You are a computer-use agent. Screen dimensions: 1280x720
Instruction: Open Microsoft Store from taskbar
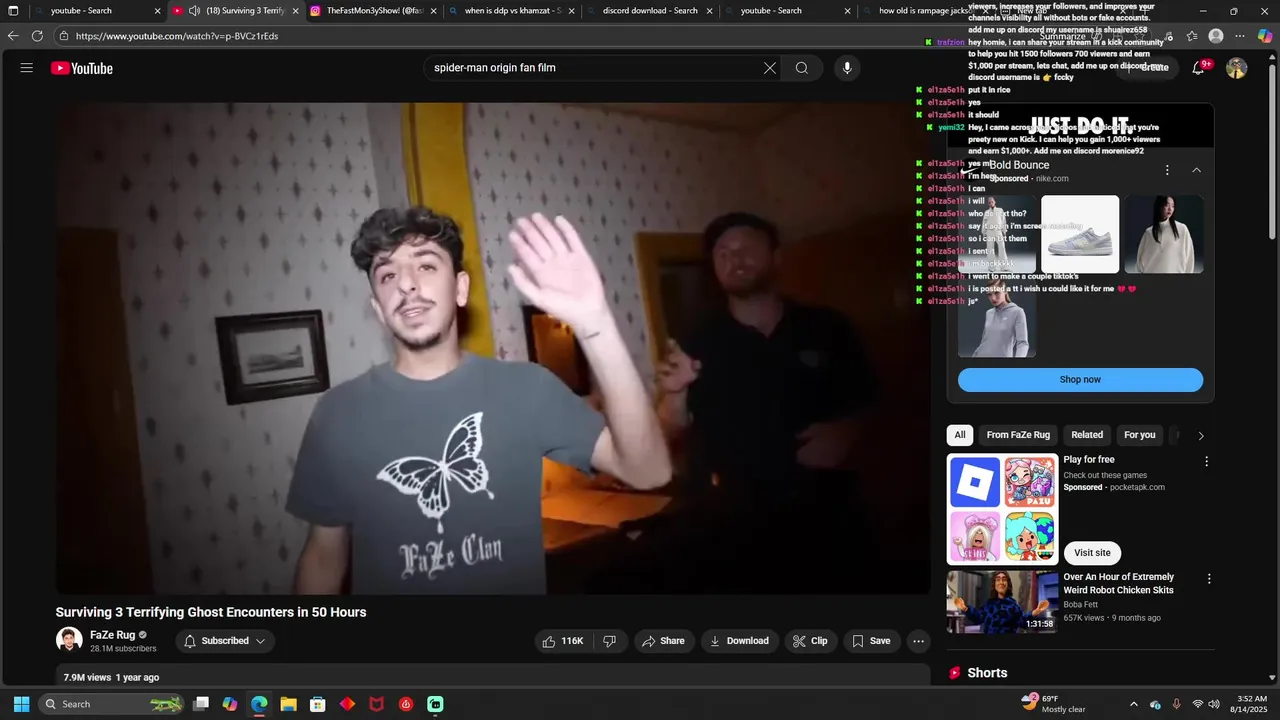coord(318,704)
